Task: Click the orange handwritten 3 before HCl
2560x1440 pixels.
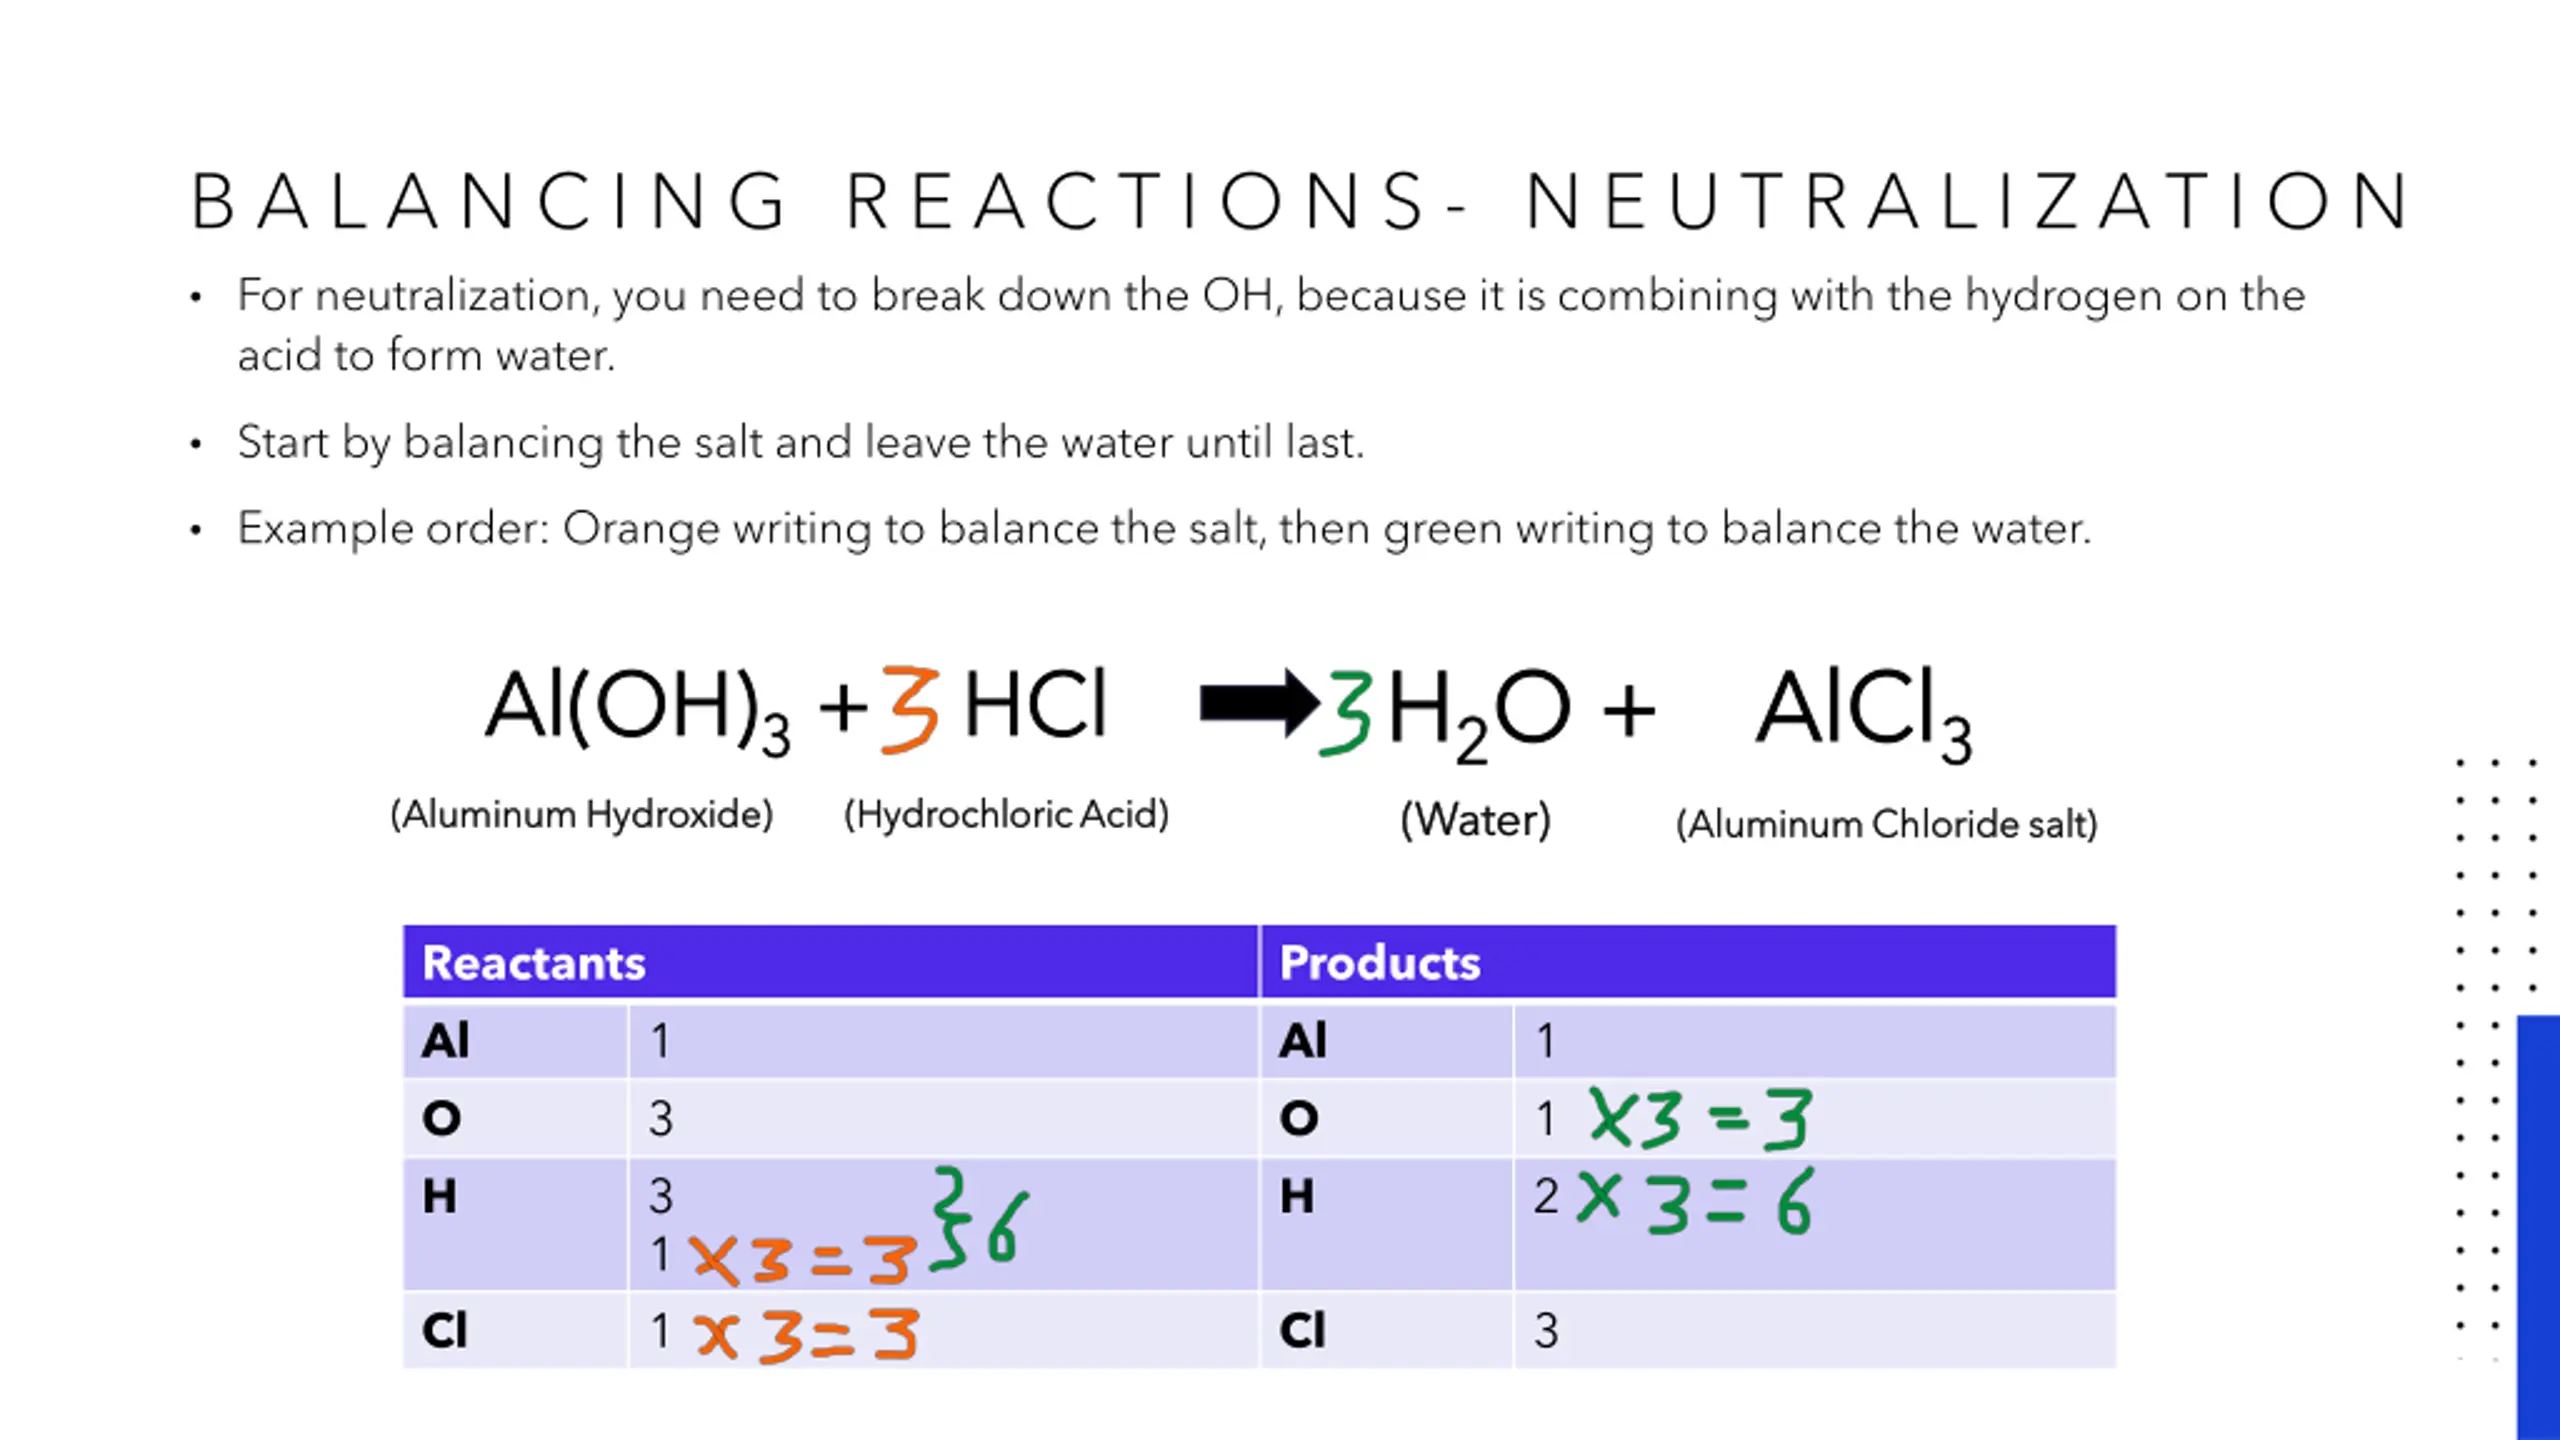Action: [x=910, y=708]
